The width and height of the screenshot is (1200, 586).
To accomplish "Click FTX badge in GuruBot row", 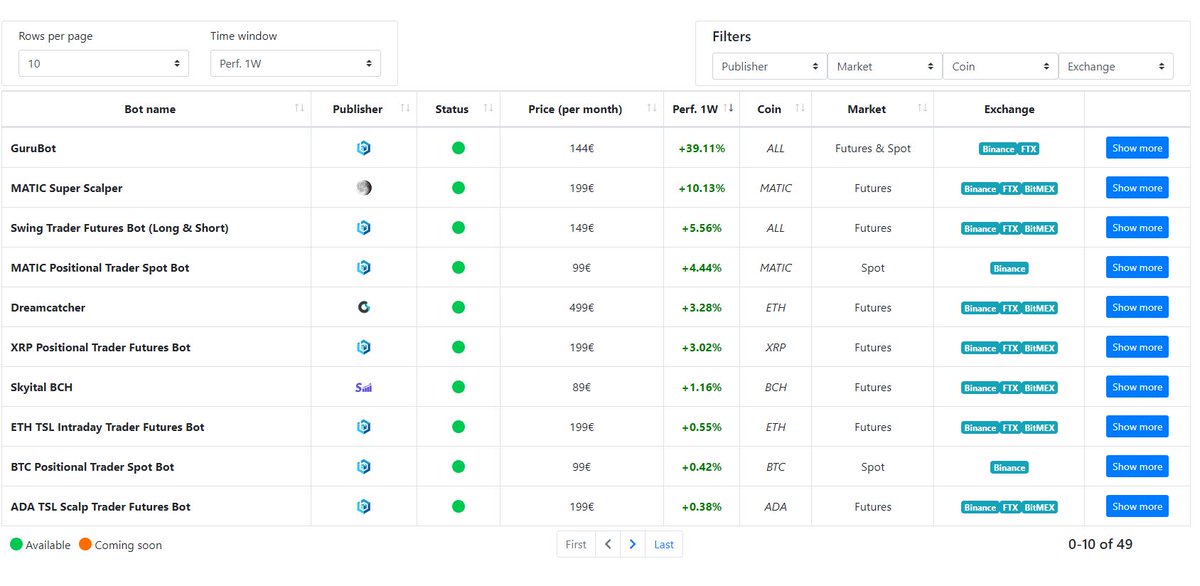I will tap(1028, 149).
